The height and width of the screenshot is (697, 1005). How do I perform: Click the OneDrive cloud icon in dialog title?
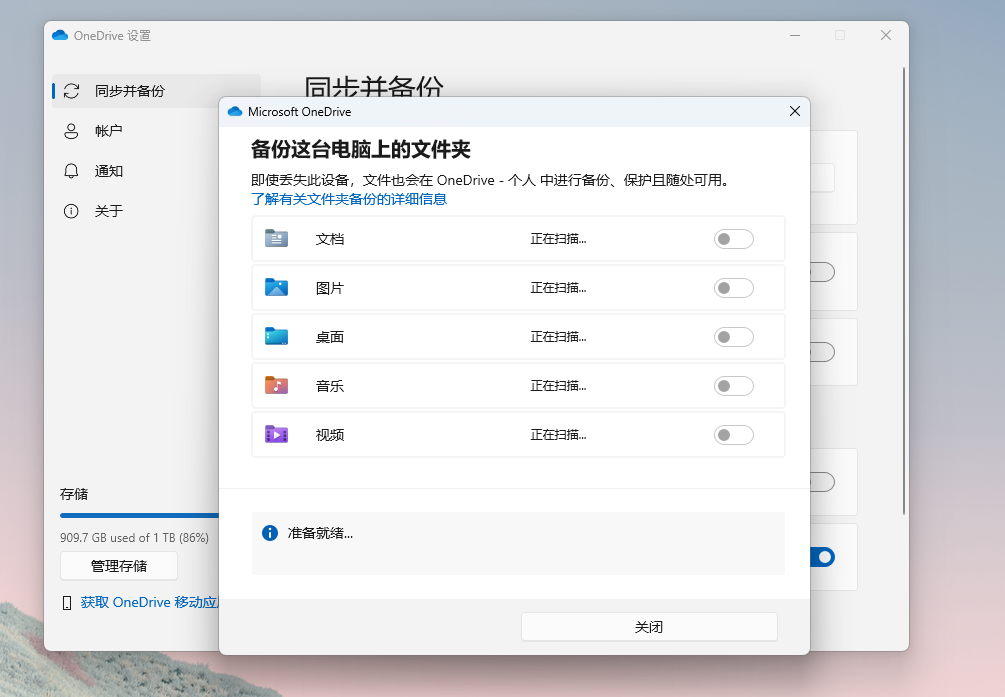pos(235,112)
